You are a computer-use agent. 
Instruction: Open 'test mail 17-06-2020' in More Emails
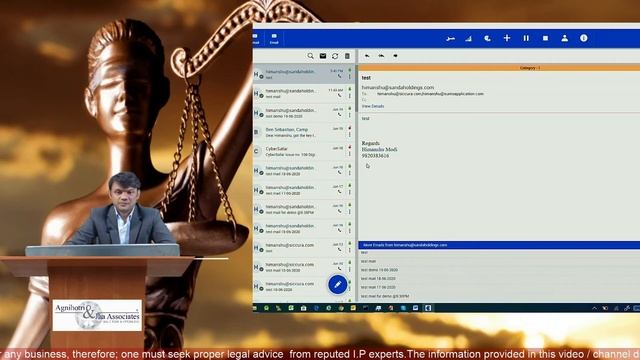(378, 287)
